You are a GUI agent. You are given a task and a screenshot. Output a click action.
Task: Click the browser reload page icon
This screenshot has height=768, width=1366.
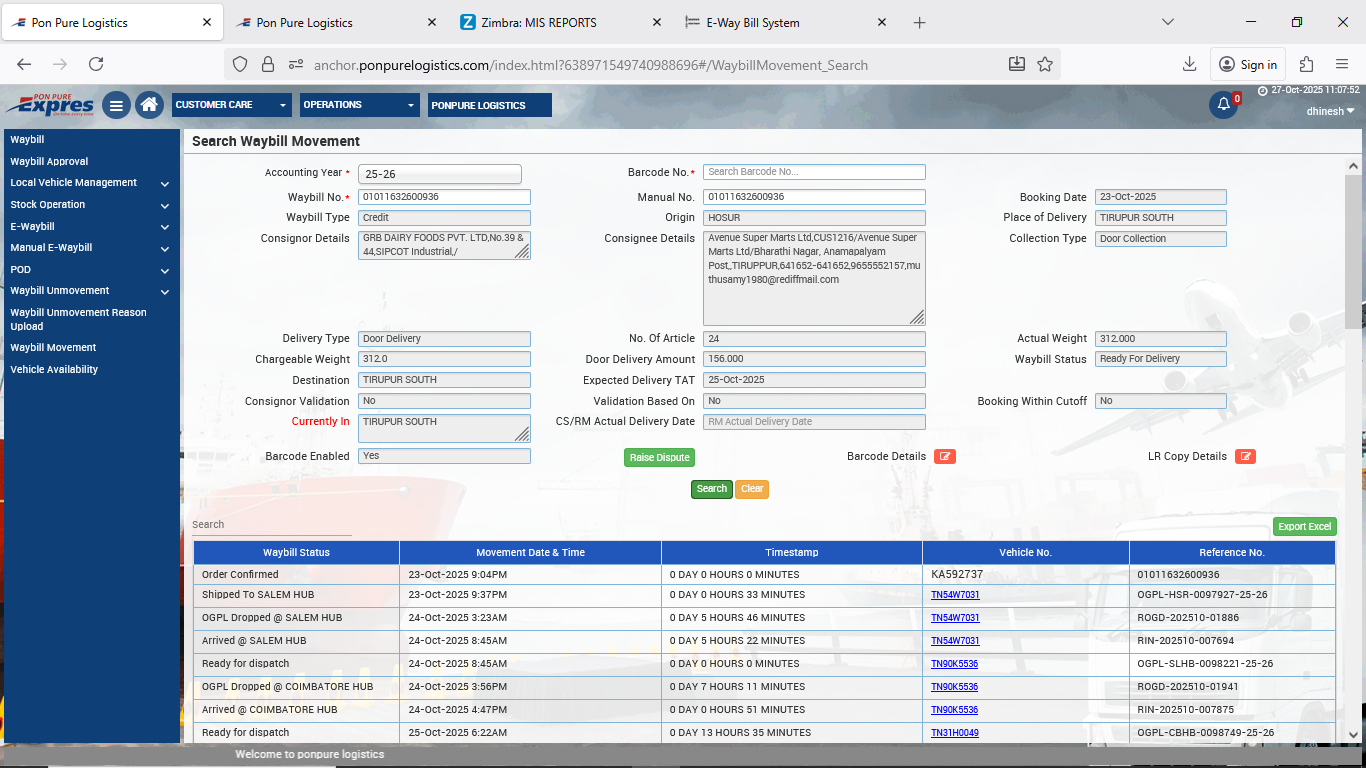[x=96, y=64]
